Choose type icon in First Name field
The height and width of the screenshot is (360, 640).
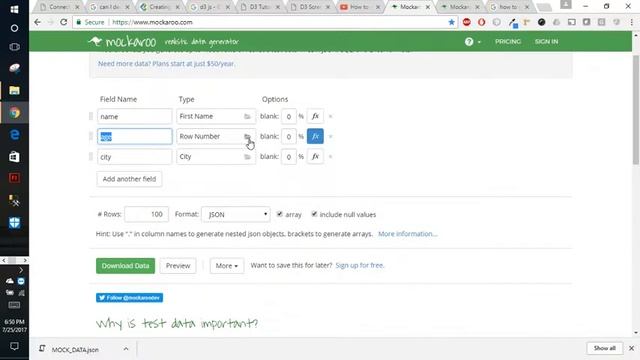point(247,116)
